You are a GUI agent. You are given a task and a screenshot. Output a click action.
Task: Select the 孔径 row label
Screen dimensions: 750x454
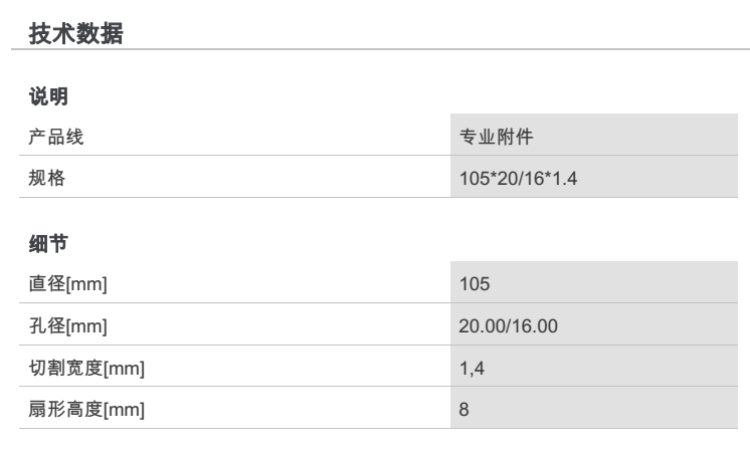click(46, 326)
